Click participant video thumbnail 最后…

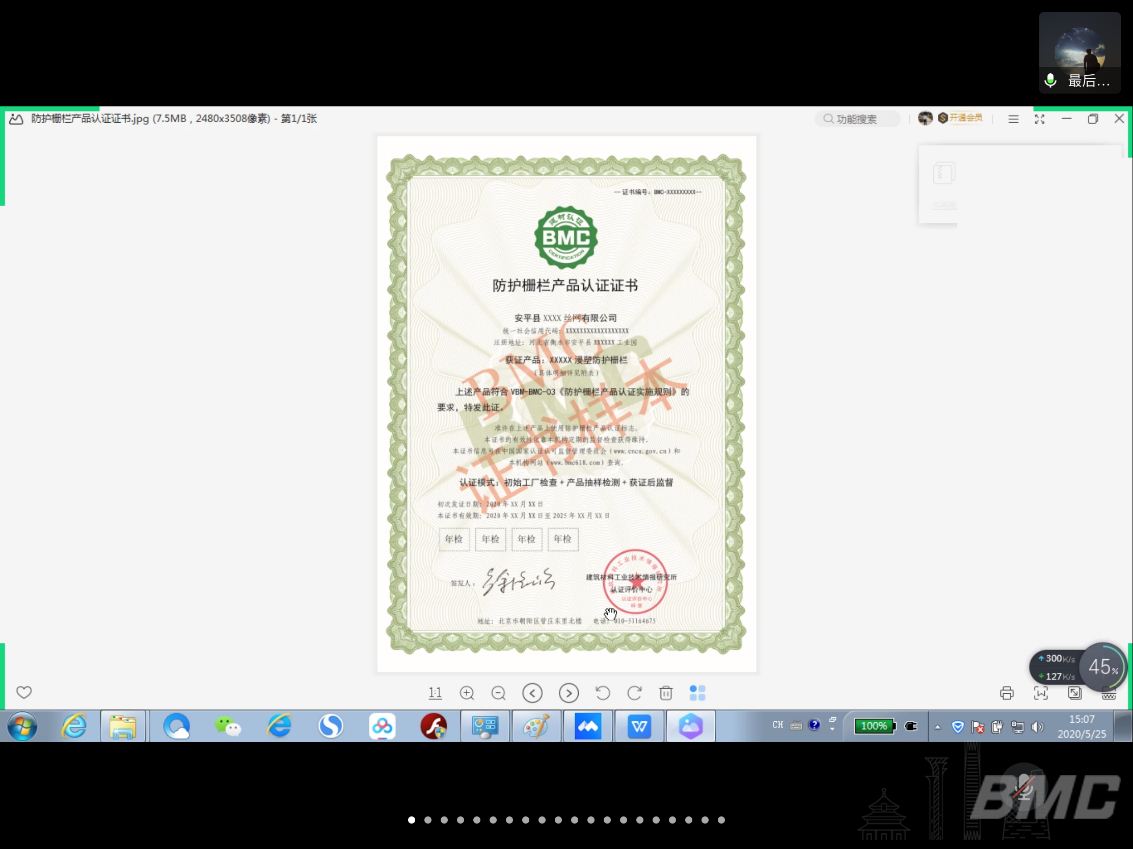(1080, 52)
